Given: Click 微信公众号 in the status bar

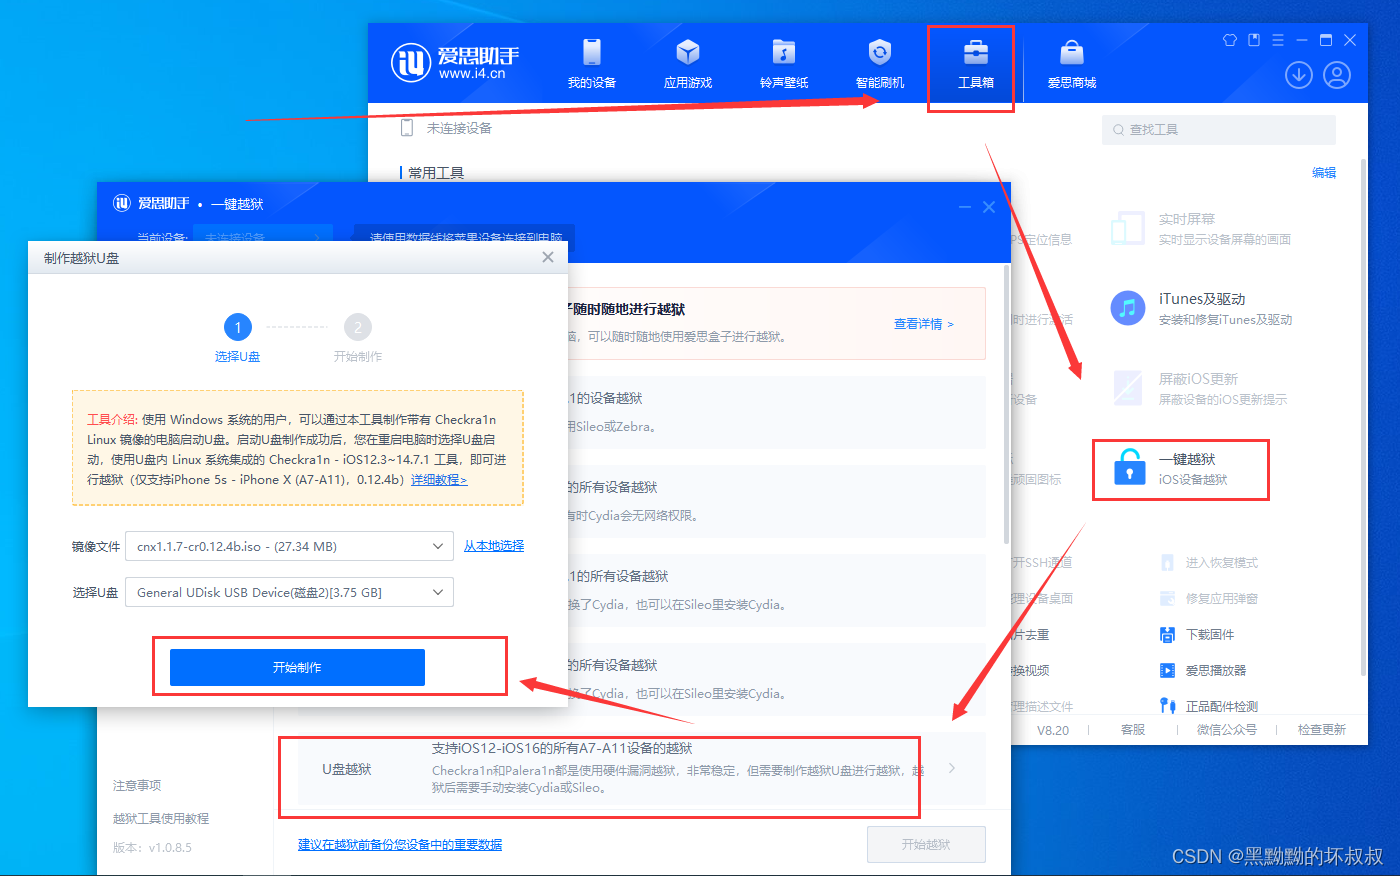Looking at the screenshot, I should (x=1227, y=730).
